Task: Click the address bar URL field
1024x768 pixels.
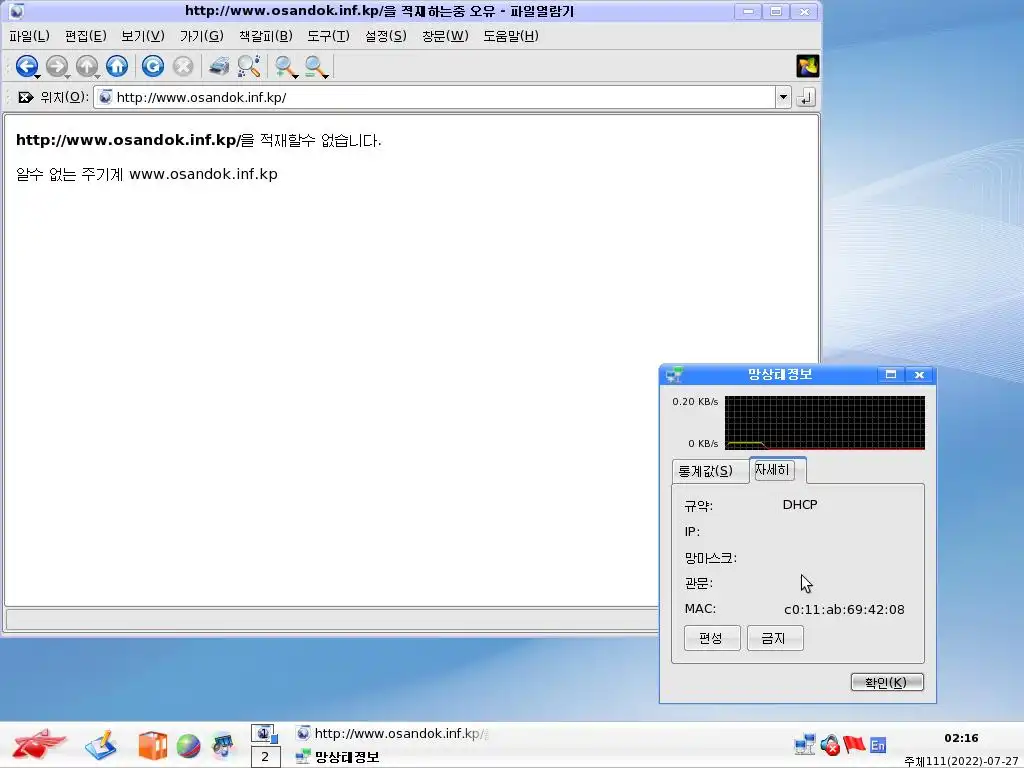Action: coord(435,97)
